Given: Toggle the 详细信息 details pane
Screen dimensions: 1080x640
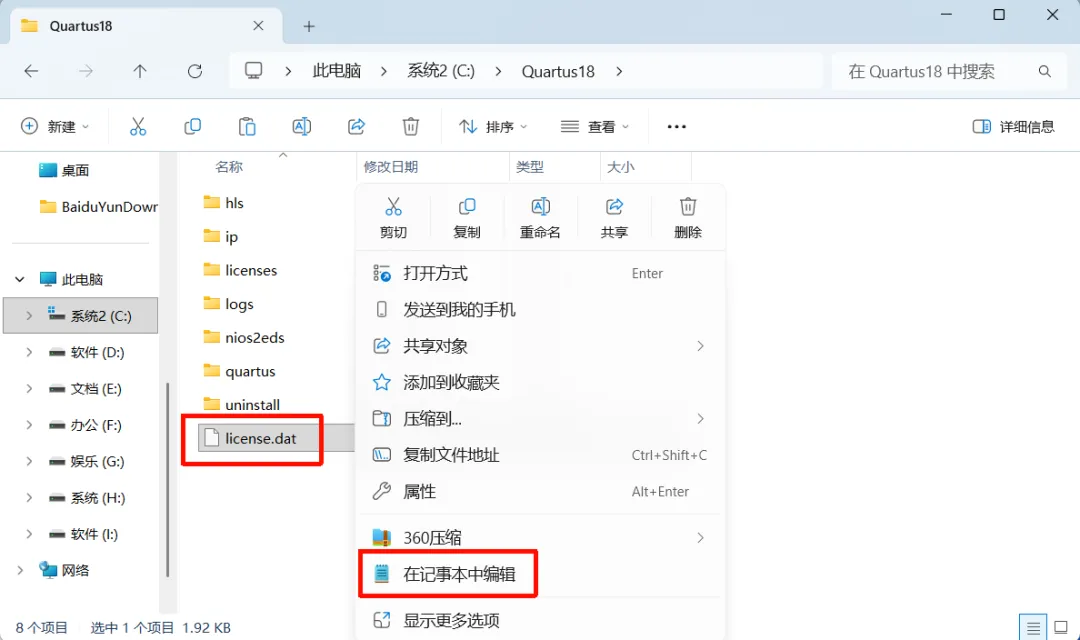Looking at the screenshot, I should coord(1013,127).
